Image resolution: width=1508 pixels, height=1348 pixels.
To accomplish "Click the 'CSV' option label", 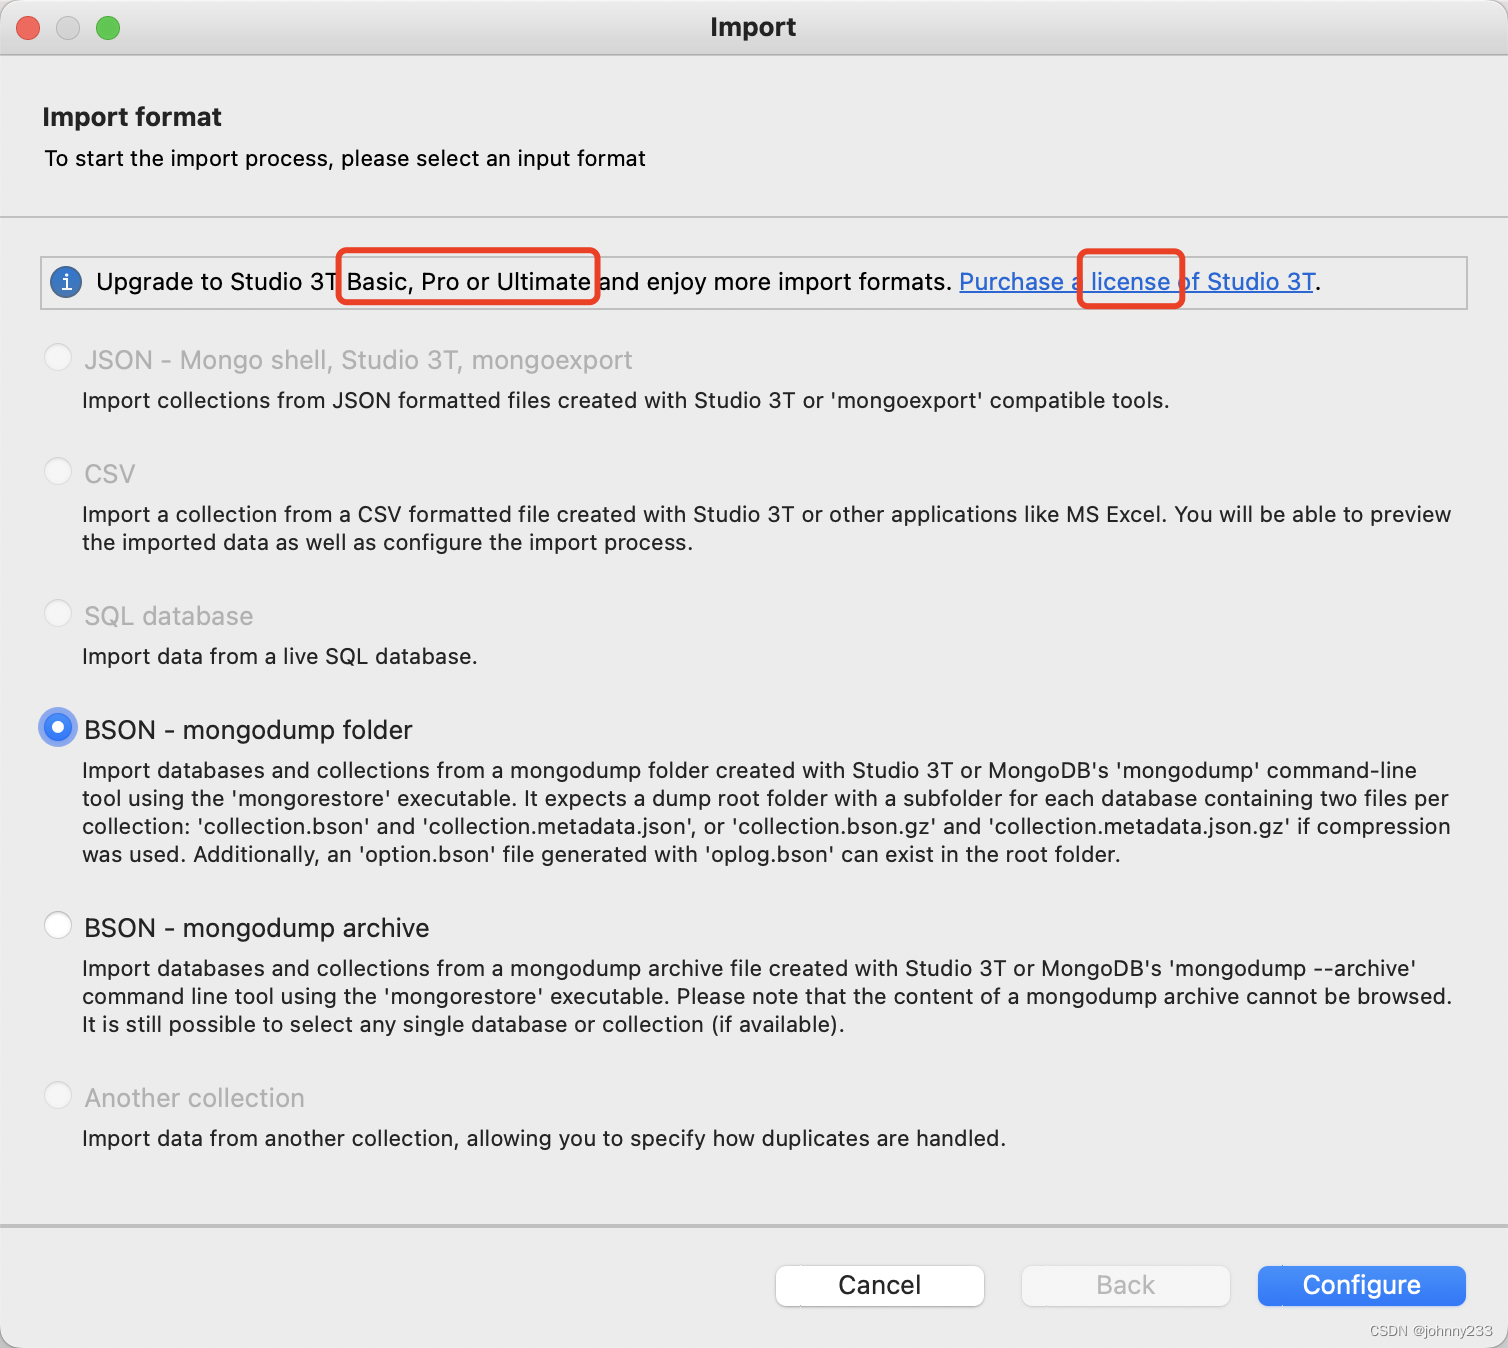I will 110,474.
